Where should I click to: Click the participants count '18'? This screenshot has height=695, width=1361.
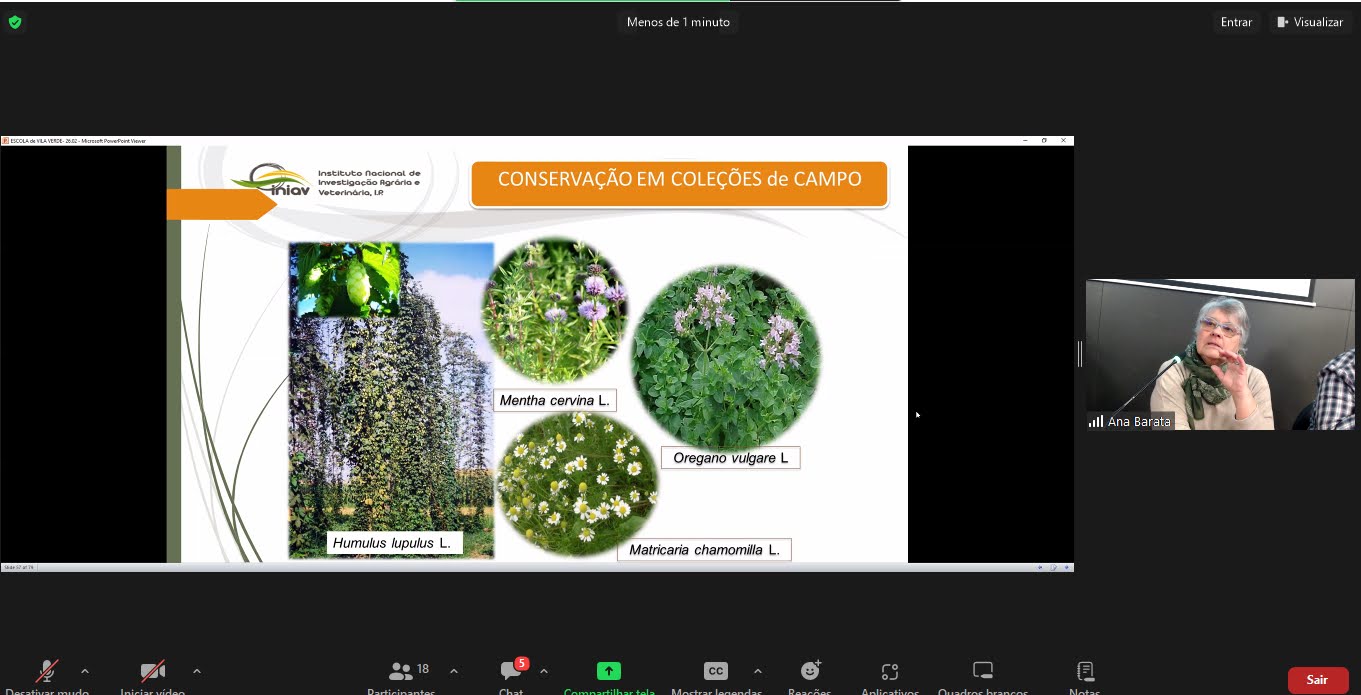point(423,669)
